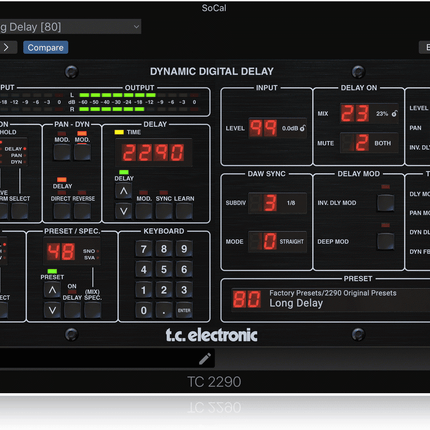The height and width of the screenshot is (430, 430).
Task: Increase delay time with the DELAY up arrow
Action: coord(124,191)
